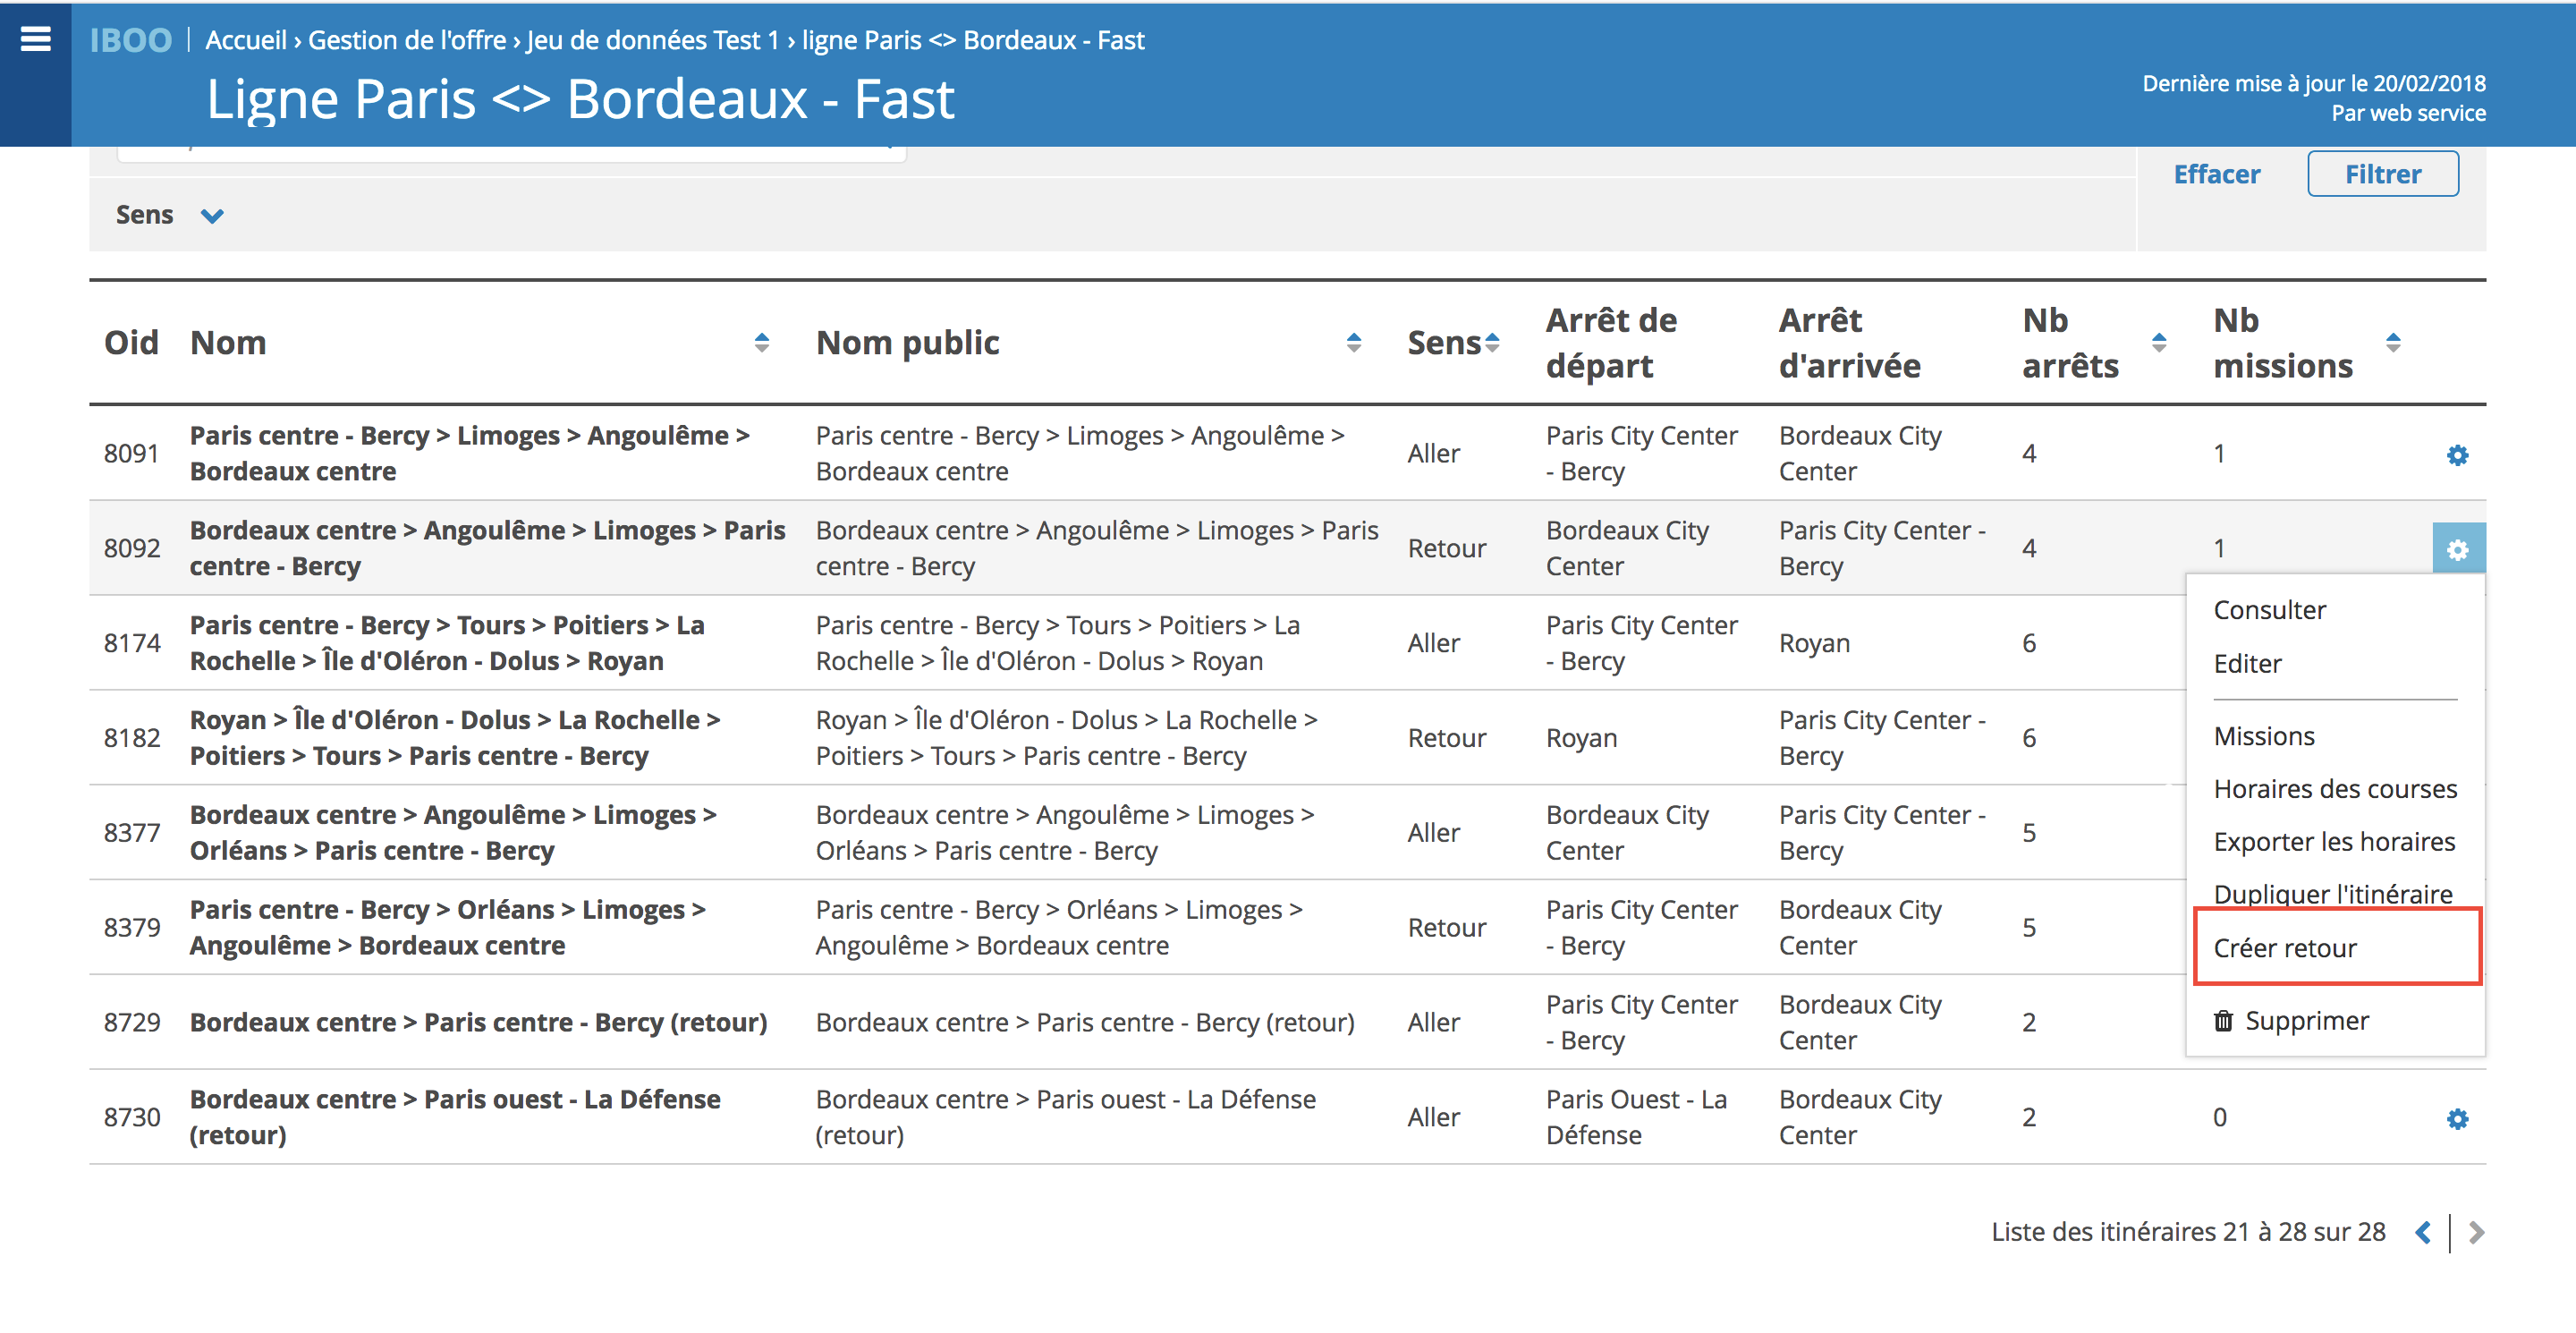Viewport: 2576px width, 1333px height.
Task: Expand the Sens filter dropdown
Action: tap(211, 215)
